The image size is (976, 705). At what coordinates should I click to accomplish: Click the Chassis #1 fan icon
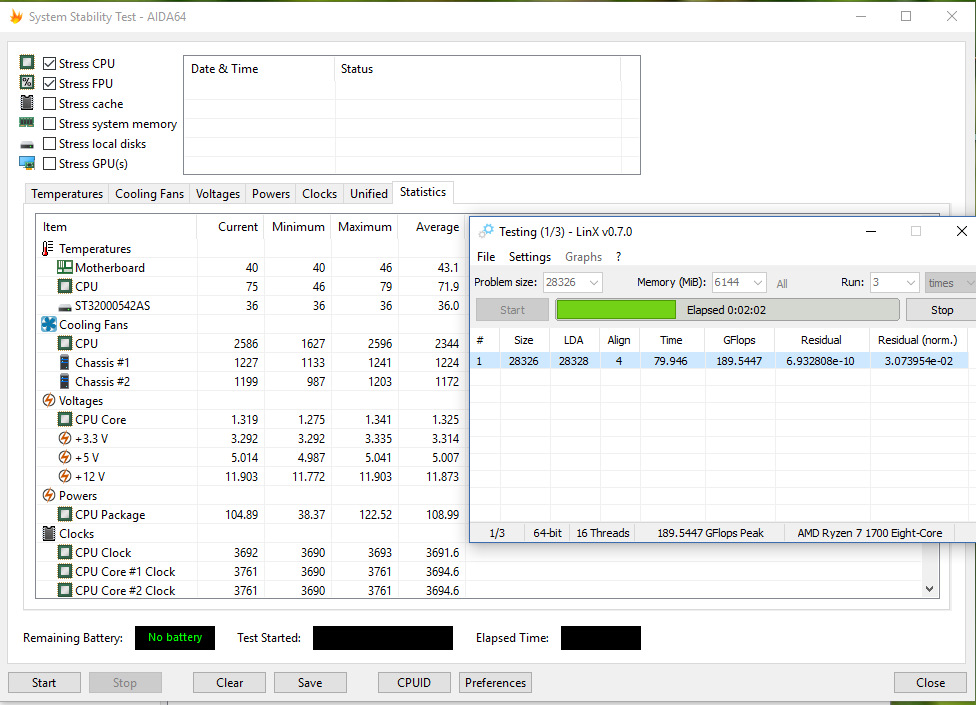tap(65, 363)
